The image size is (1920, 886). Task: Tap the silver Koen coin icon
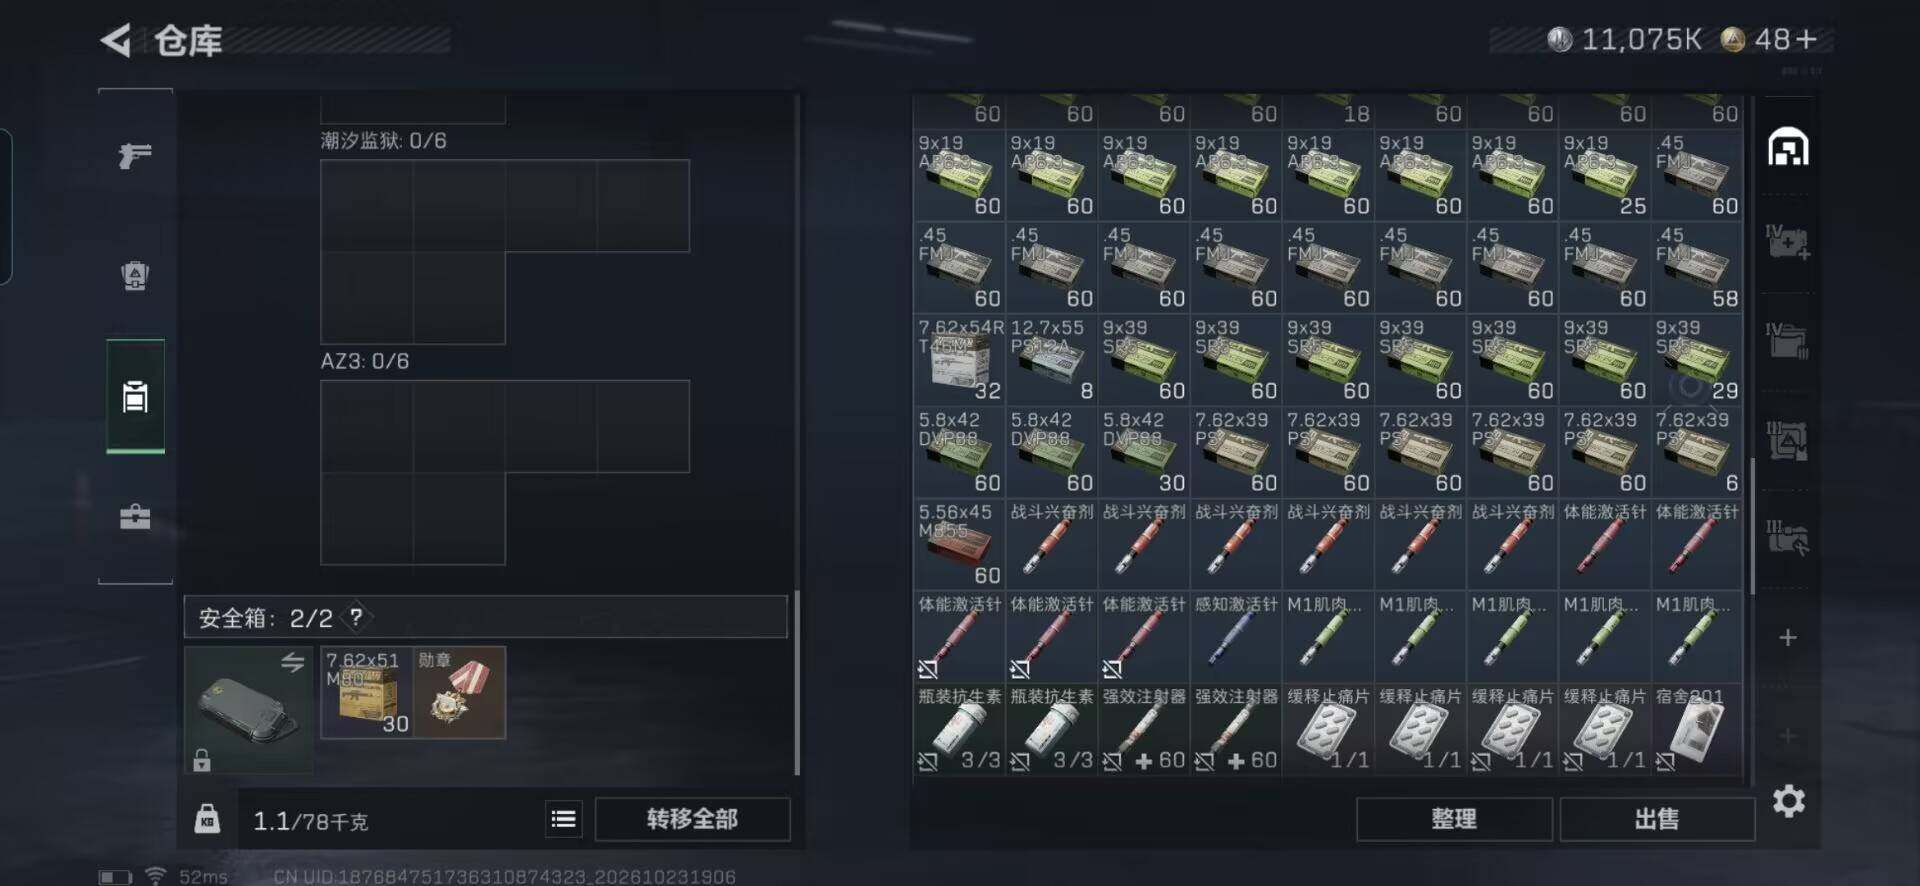(1559, 39)
